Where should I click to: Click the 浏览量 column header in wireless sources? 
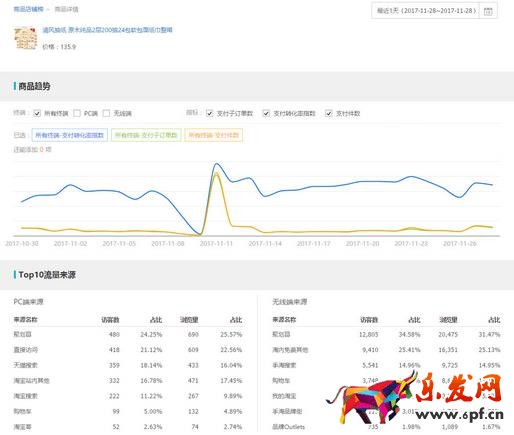[448, 320]
